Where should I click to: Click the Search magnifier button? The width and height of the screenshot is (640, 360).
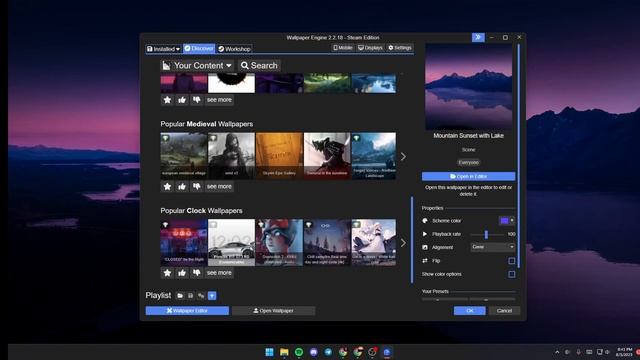[x=260, y=66]
